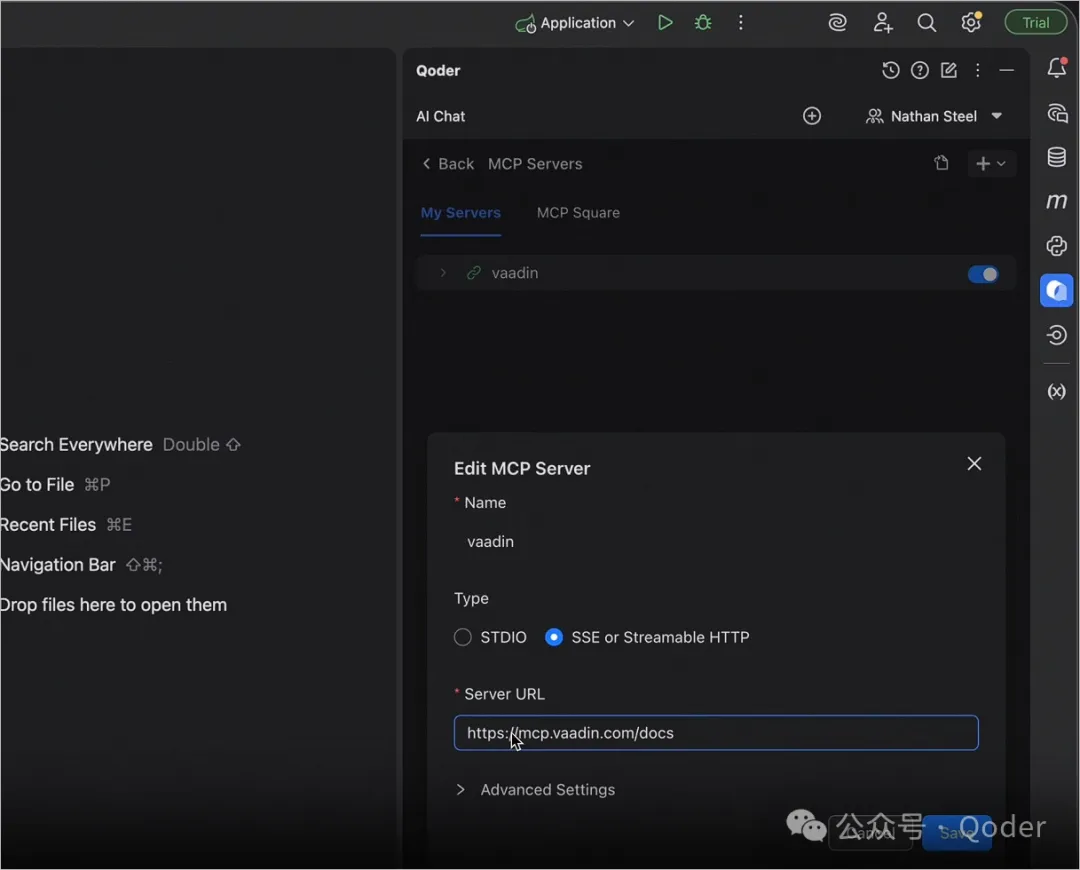Select STDIO server type
The width and height of the screenshot is (1080, 870).
pos(463,637)
